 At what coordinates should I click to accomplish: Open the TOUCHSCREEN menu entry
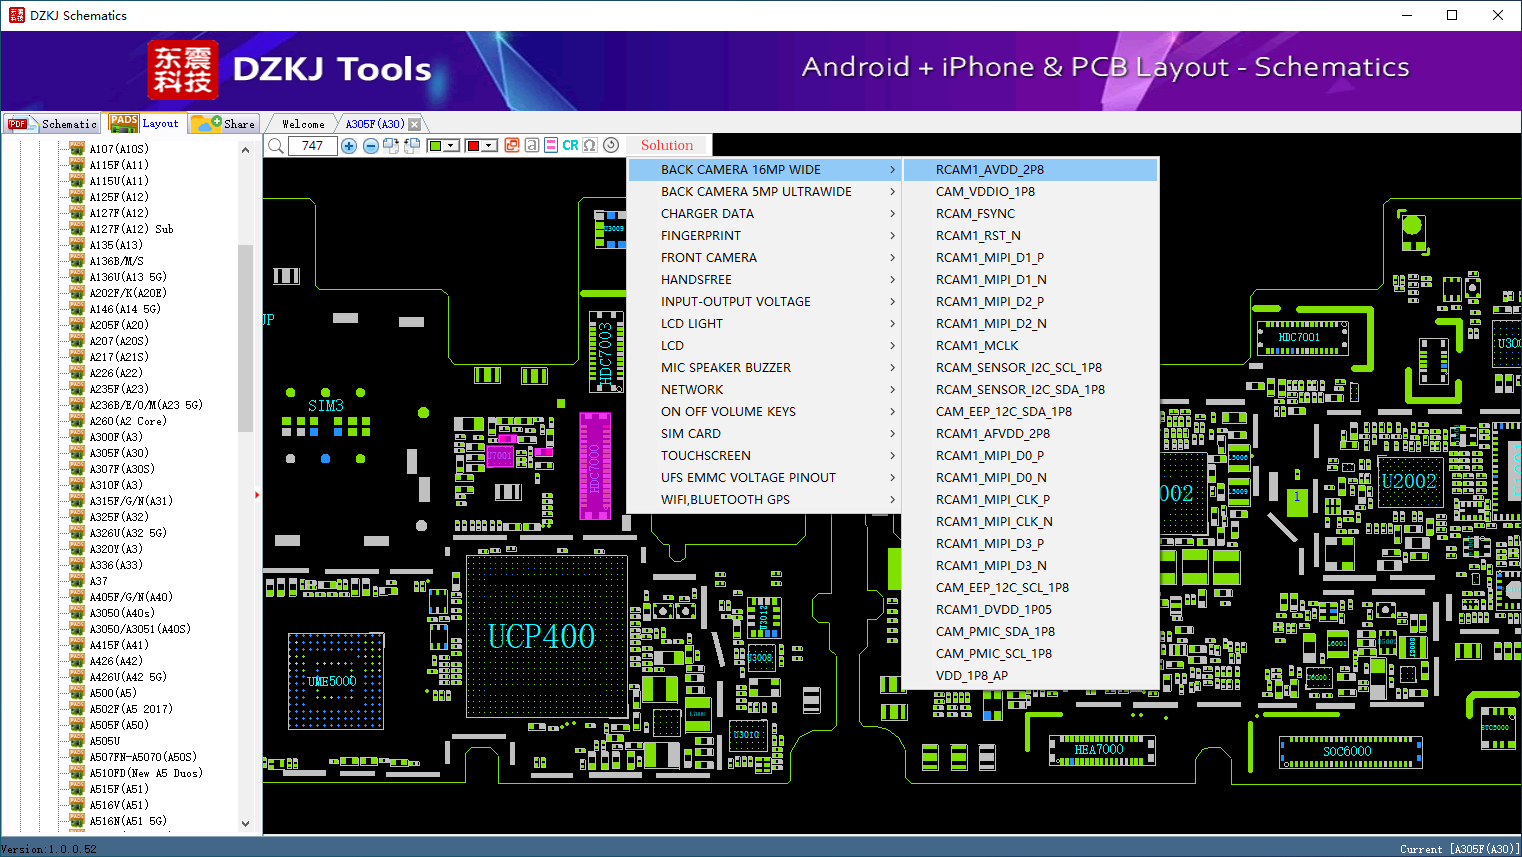click(x=765, y=456)
